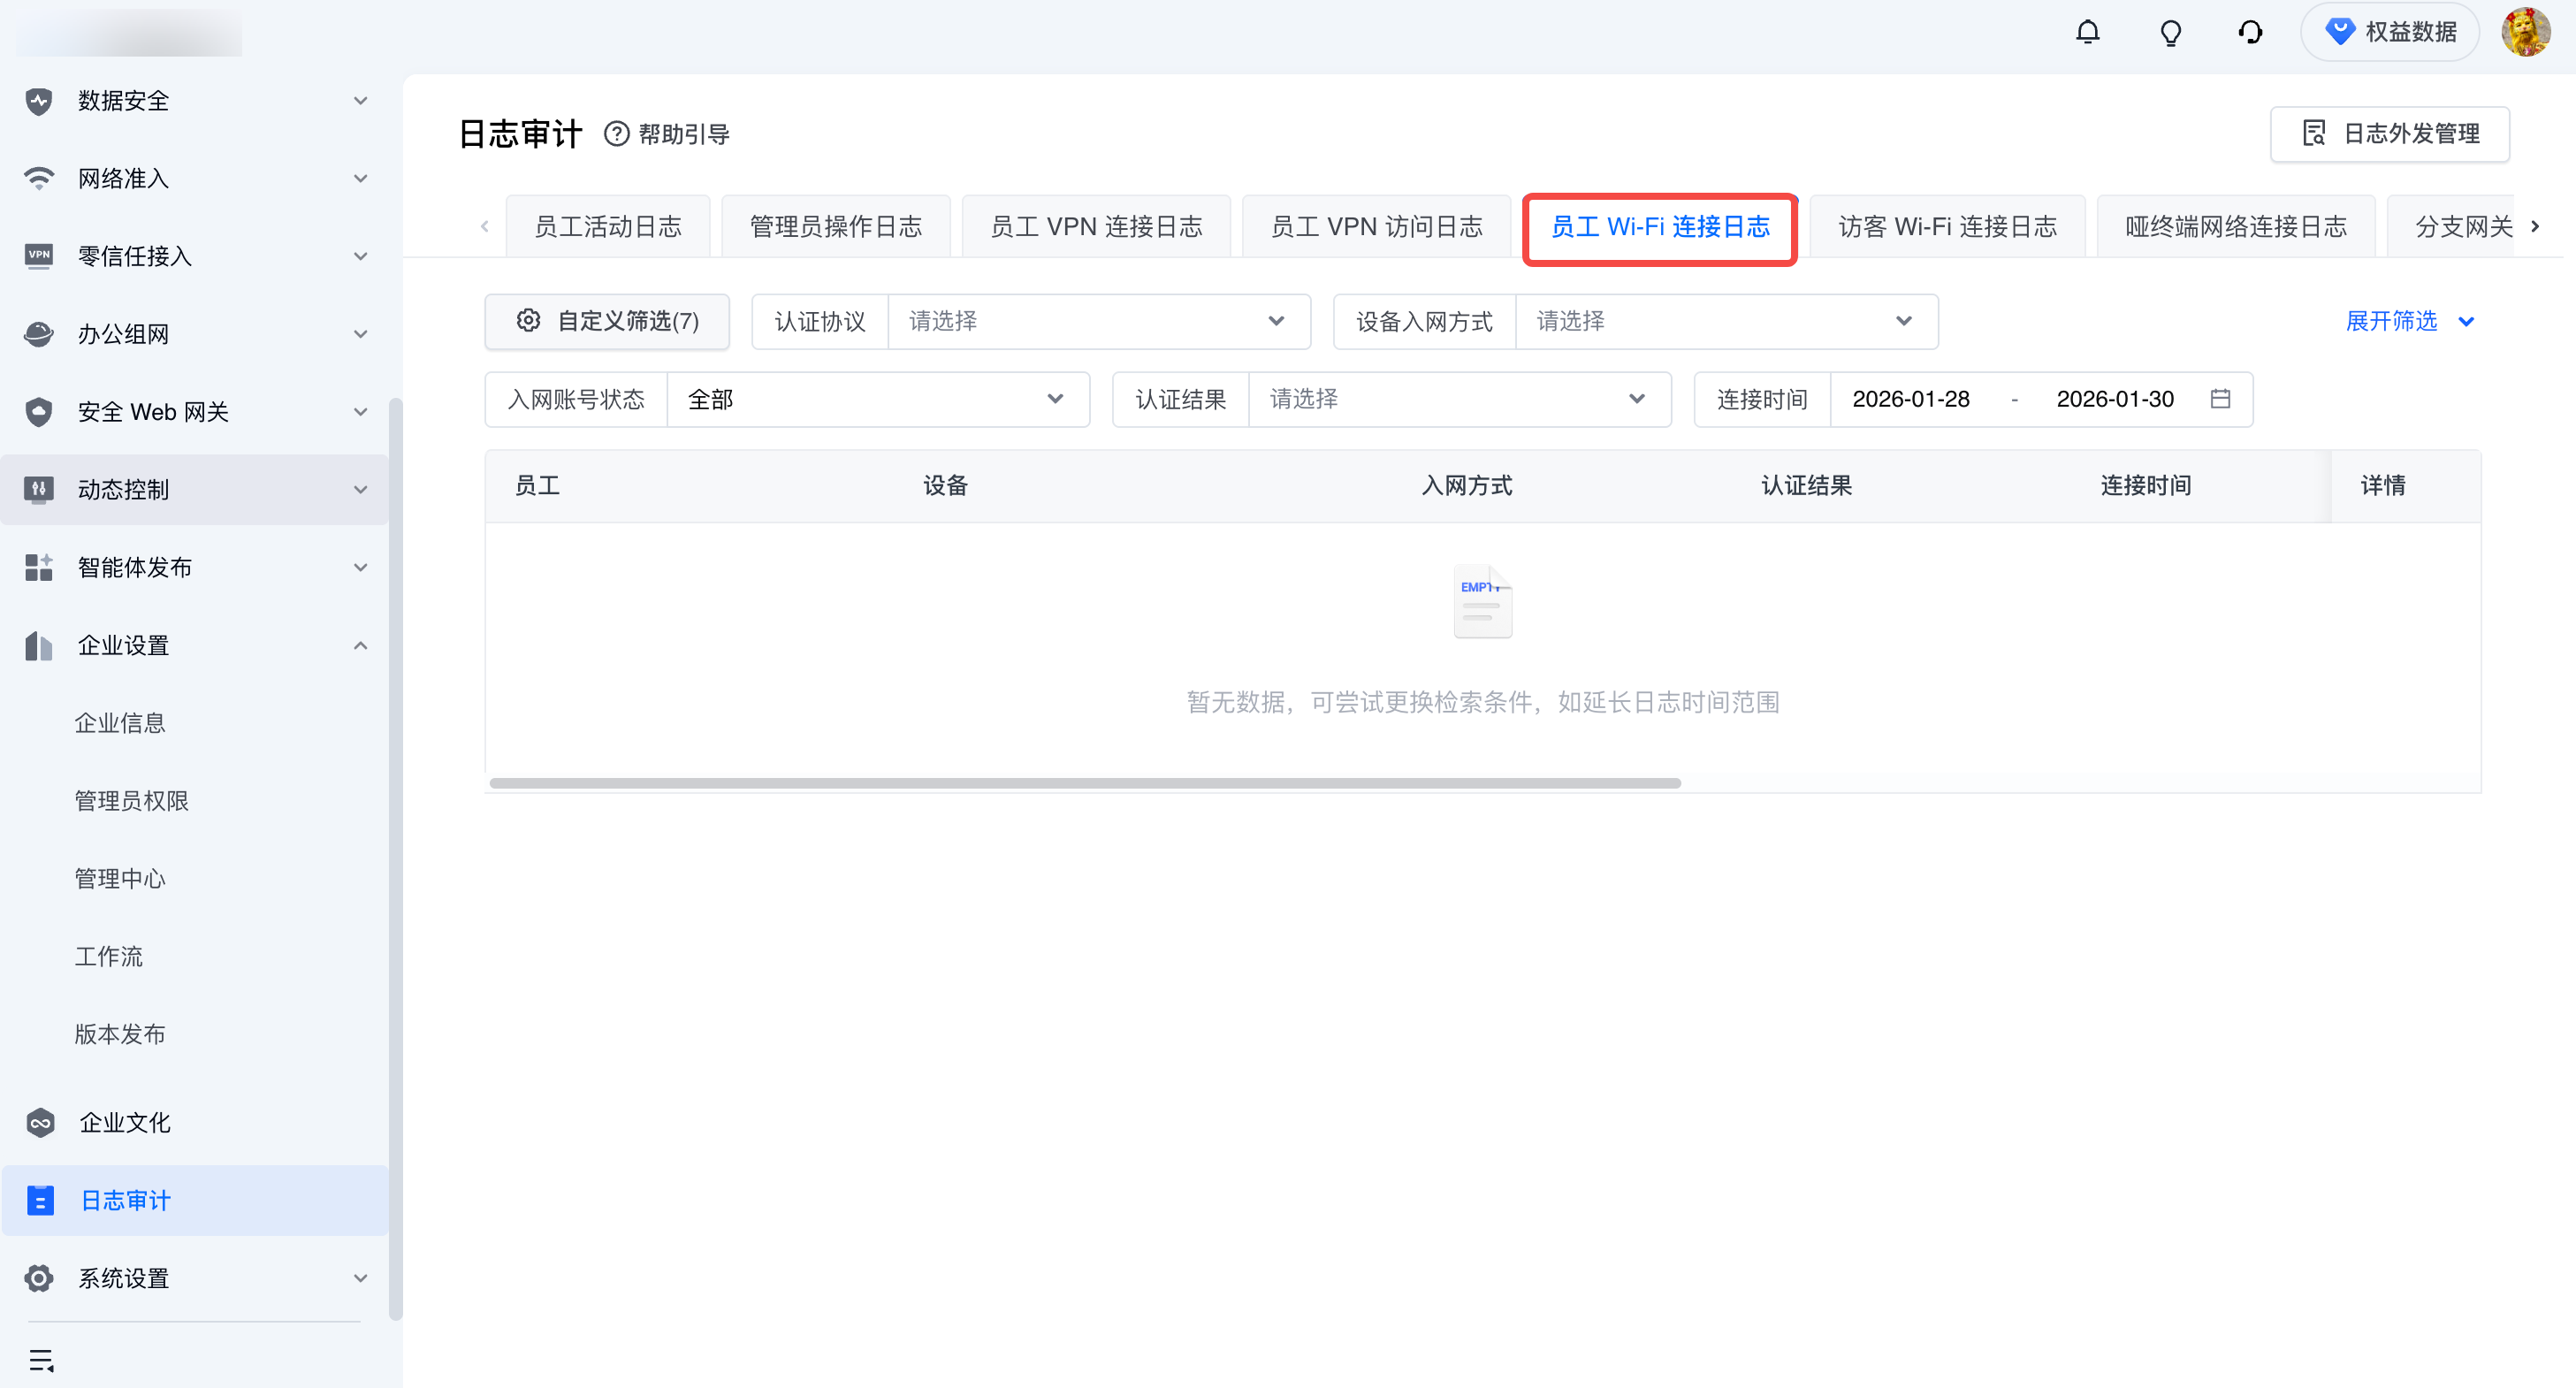Collapse the sidebar with the bottom menu icon
Viewport: 2576px width, 1388px height.
42,1360
